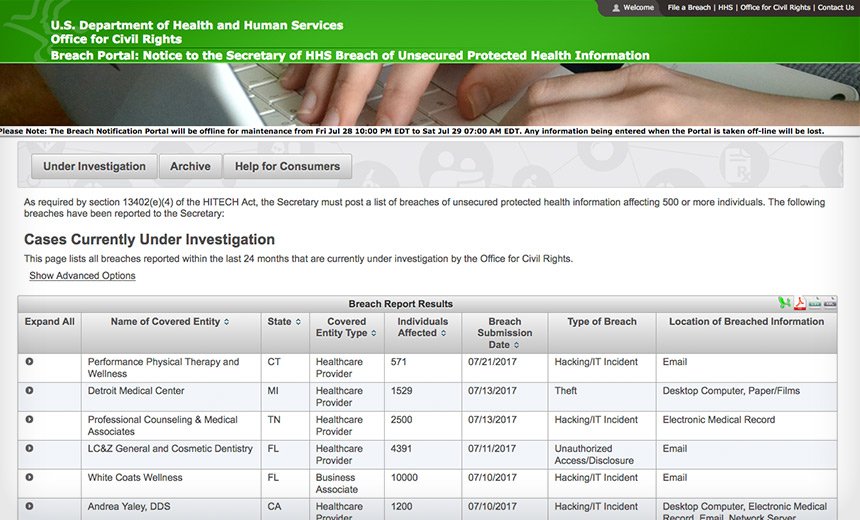Export results as Excel file

click(x=784, y=303)
